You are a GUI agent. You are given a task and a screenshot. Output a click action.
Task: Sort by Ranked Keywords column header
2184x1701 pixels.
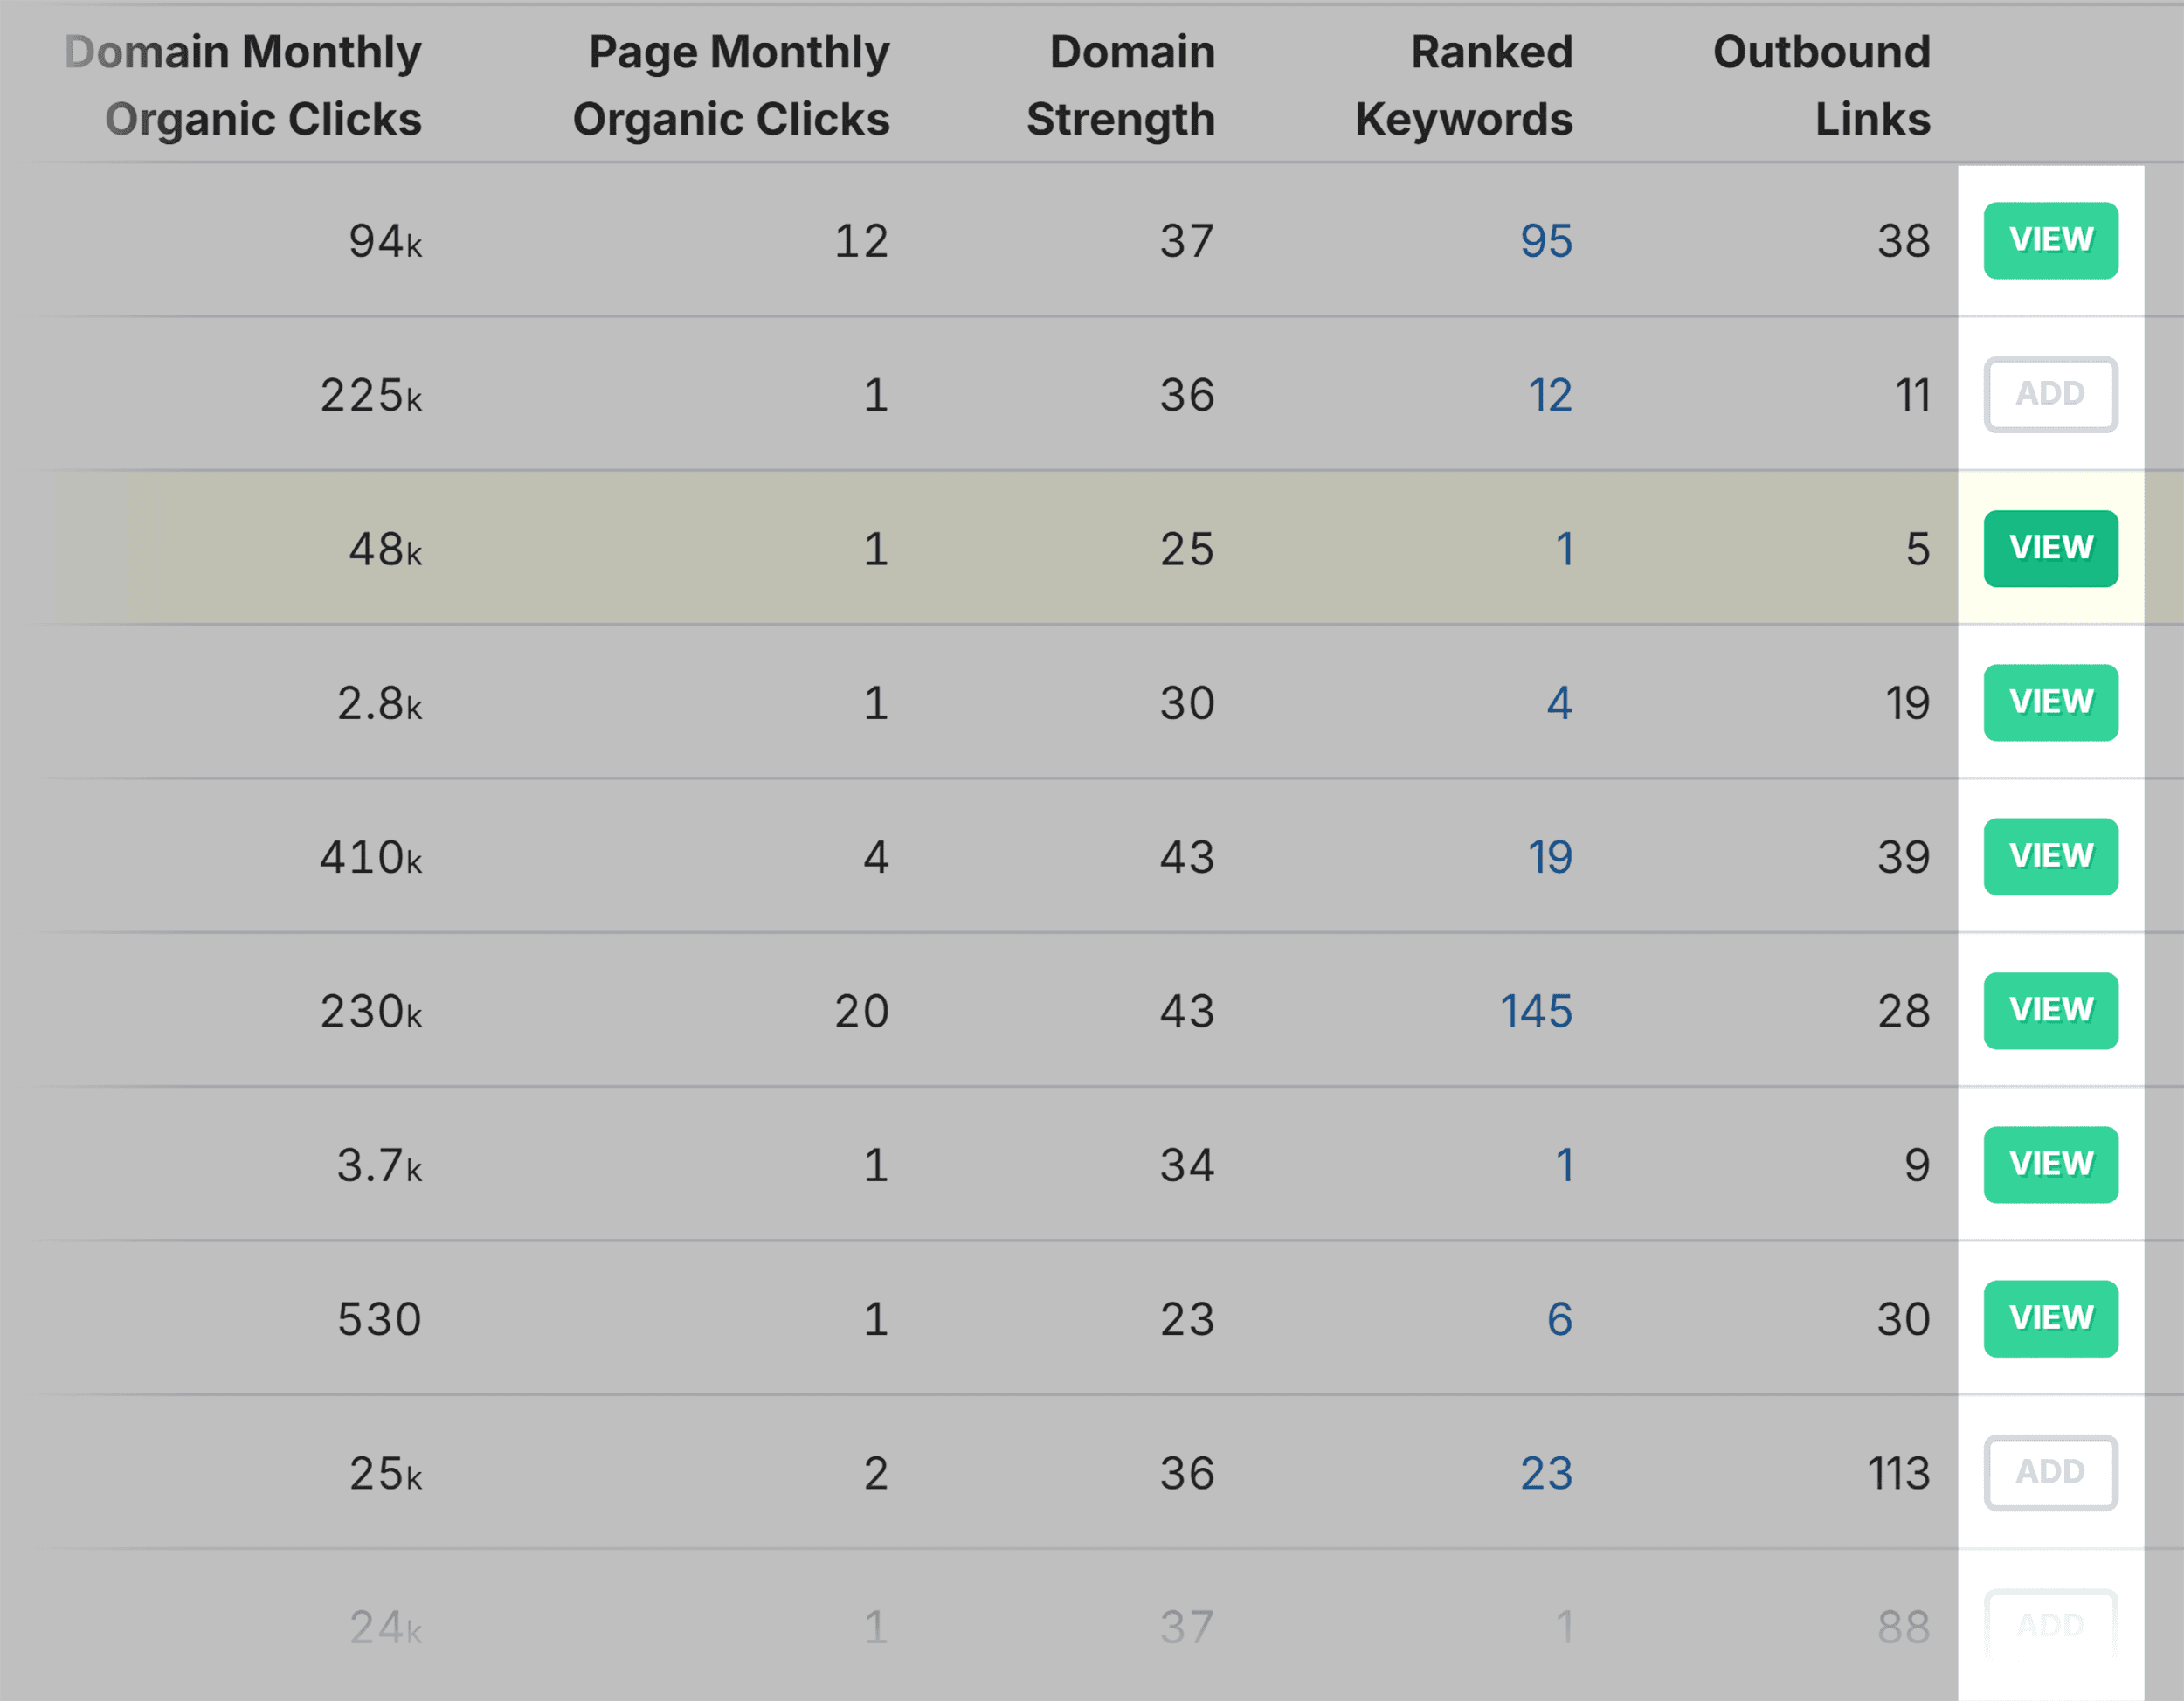pyautogui.click(x=1464, y=85)
